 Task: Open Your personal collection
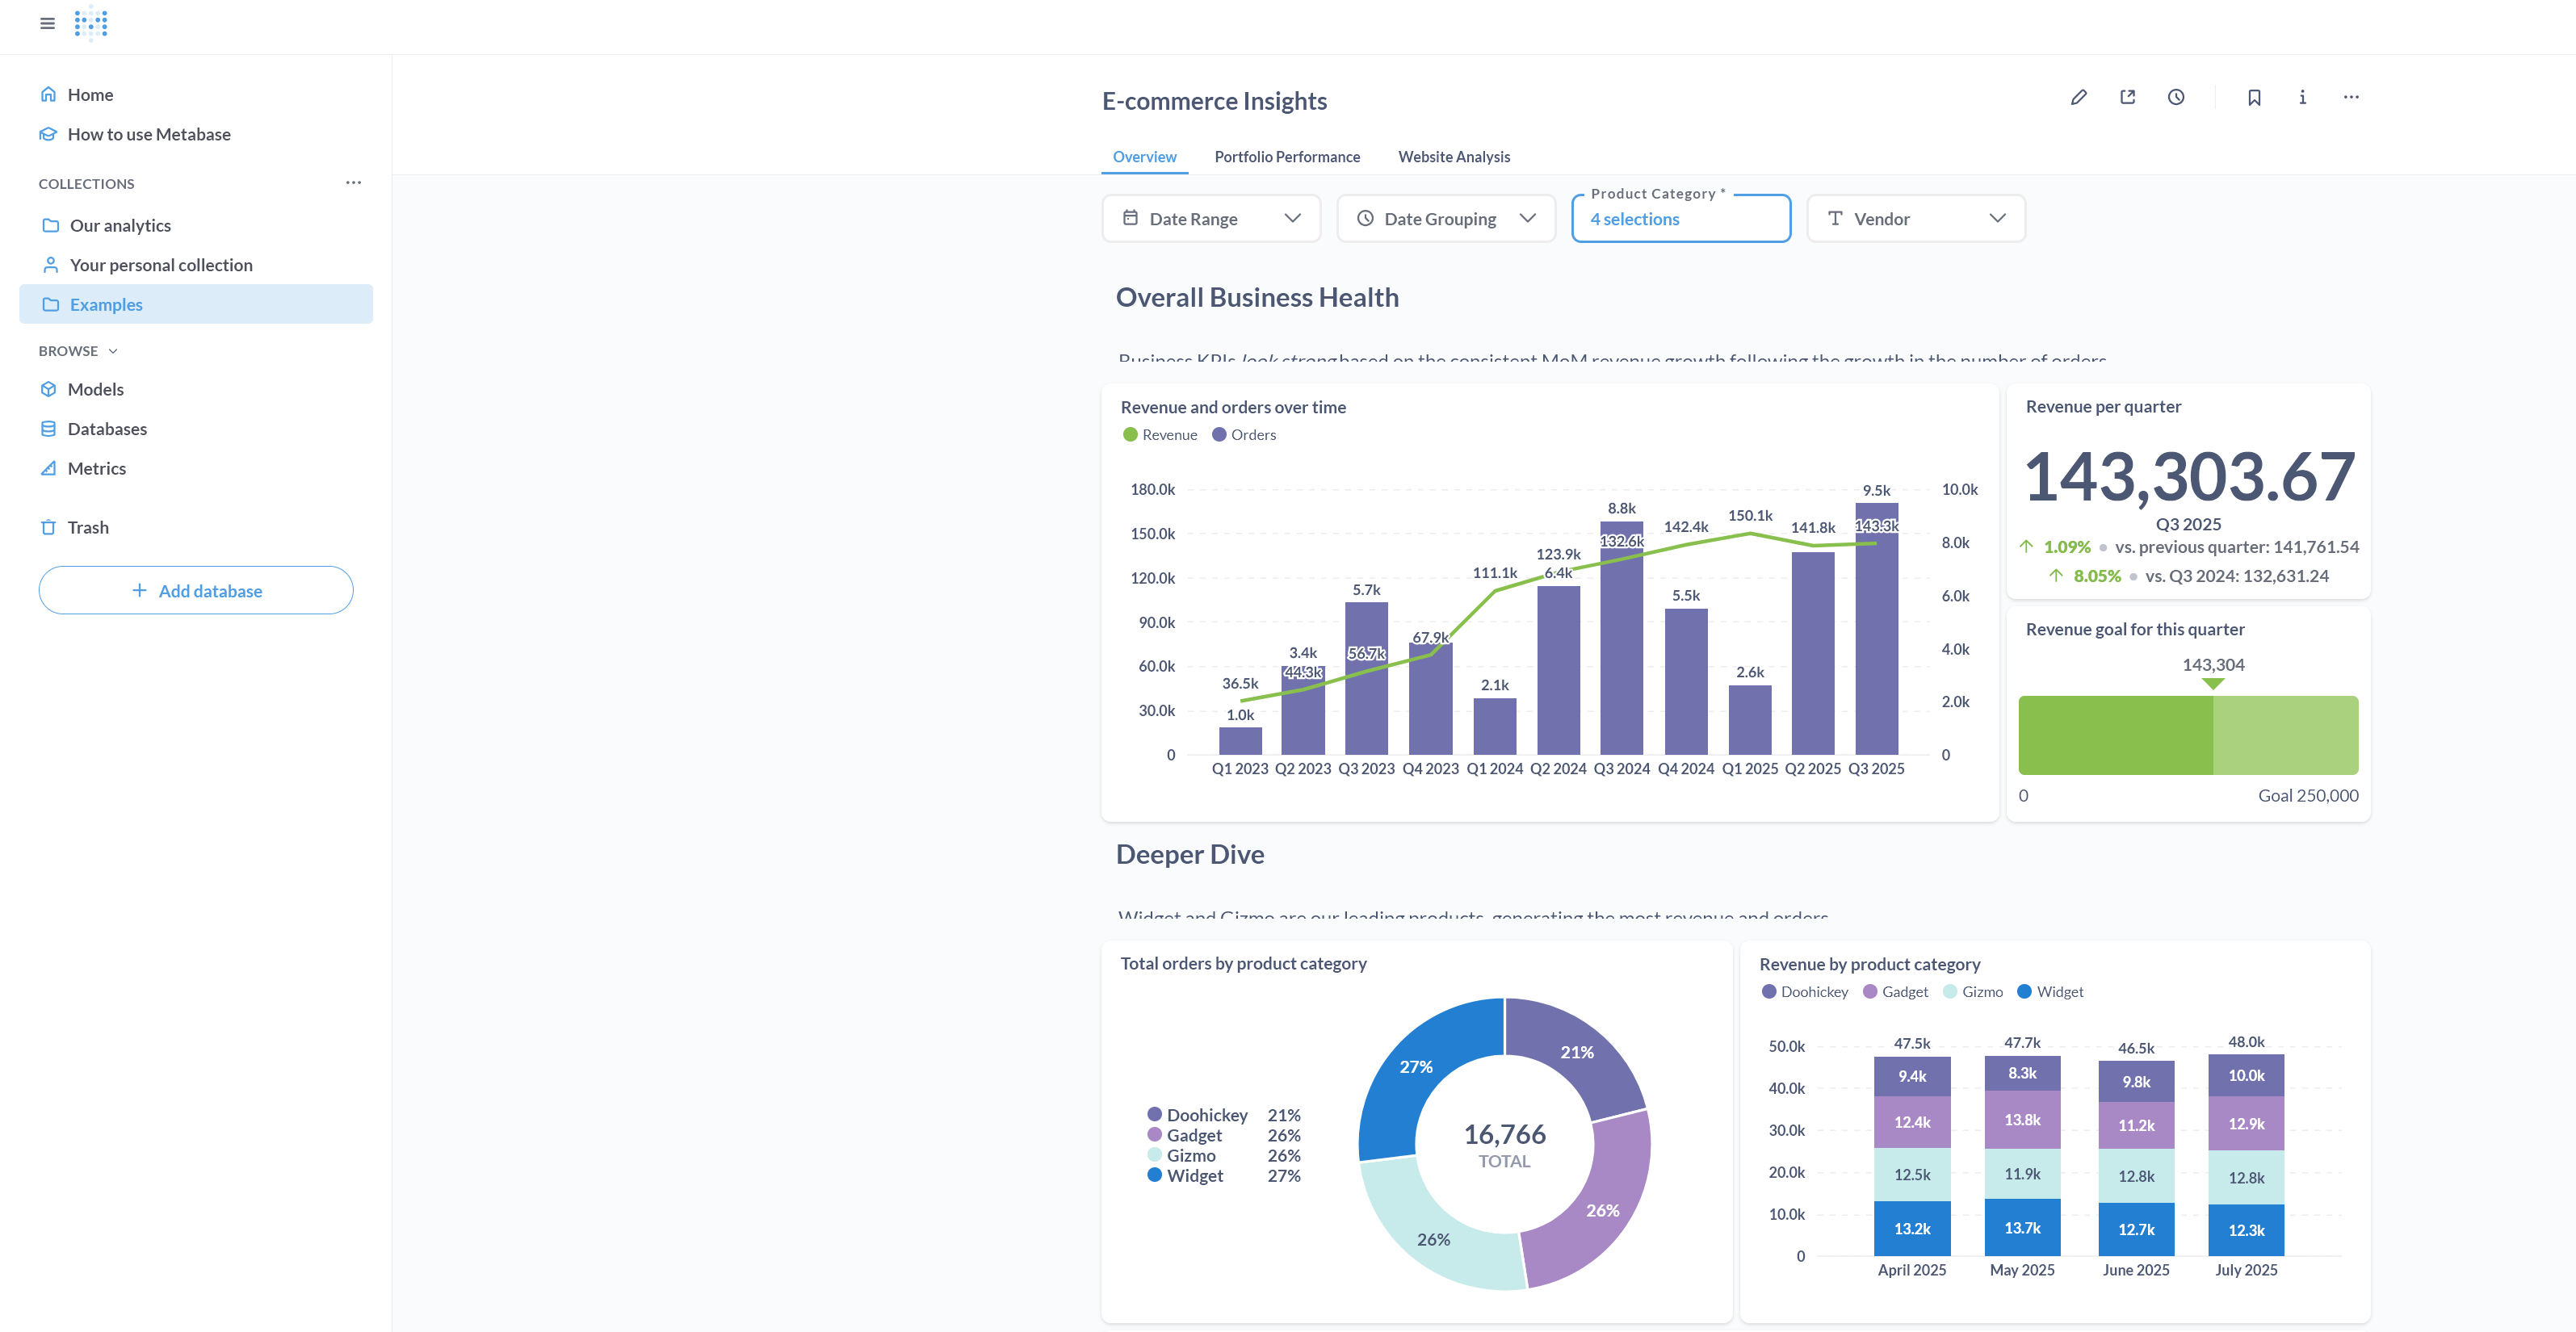196,264
